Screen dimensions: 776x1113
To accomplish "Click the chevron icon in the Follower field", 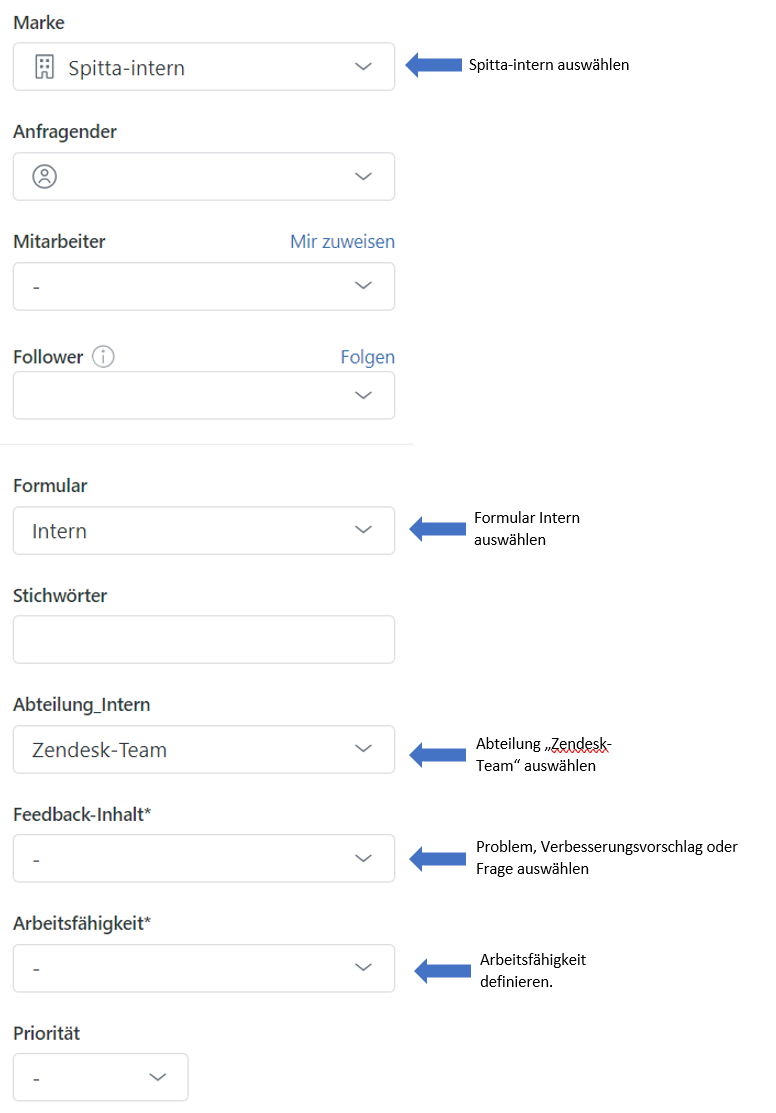I will 363,395.
